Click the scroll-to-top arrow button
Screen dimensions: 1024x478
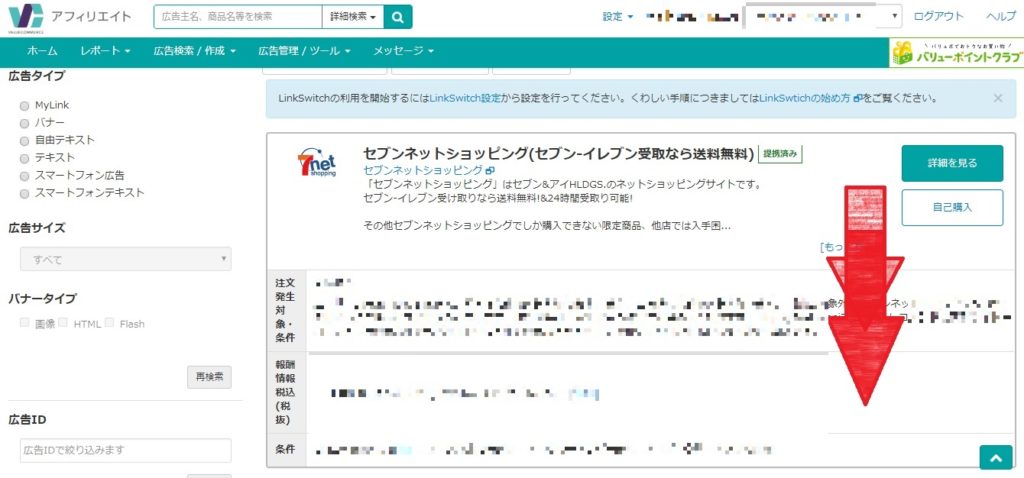coord(995,458)
